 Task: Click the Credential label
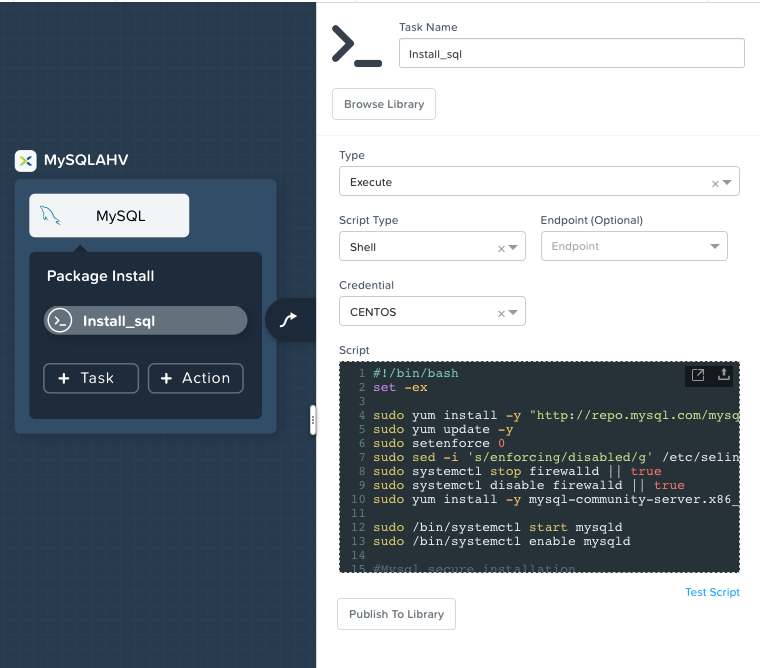tap(366, 285)
